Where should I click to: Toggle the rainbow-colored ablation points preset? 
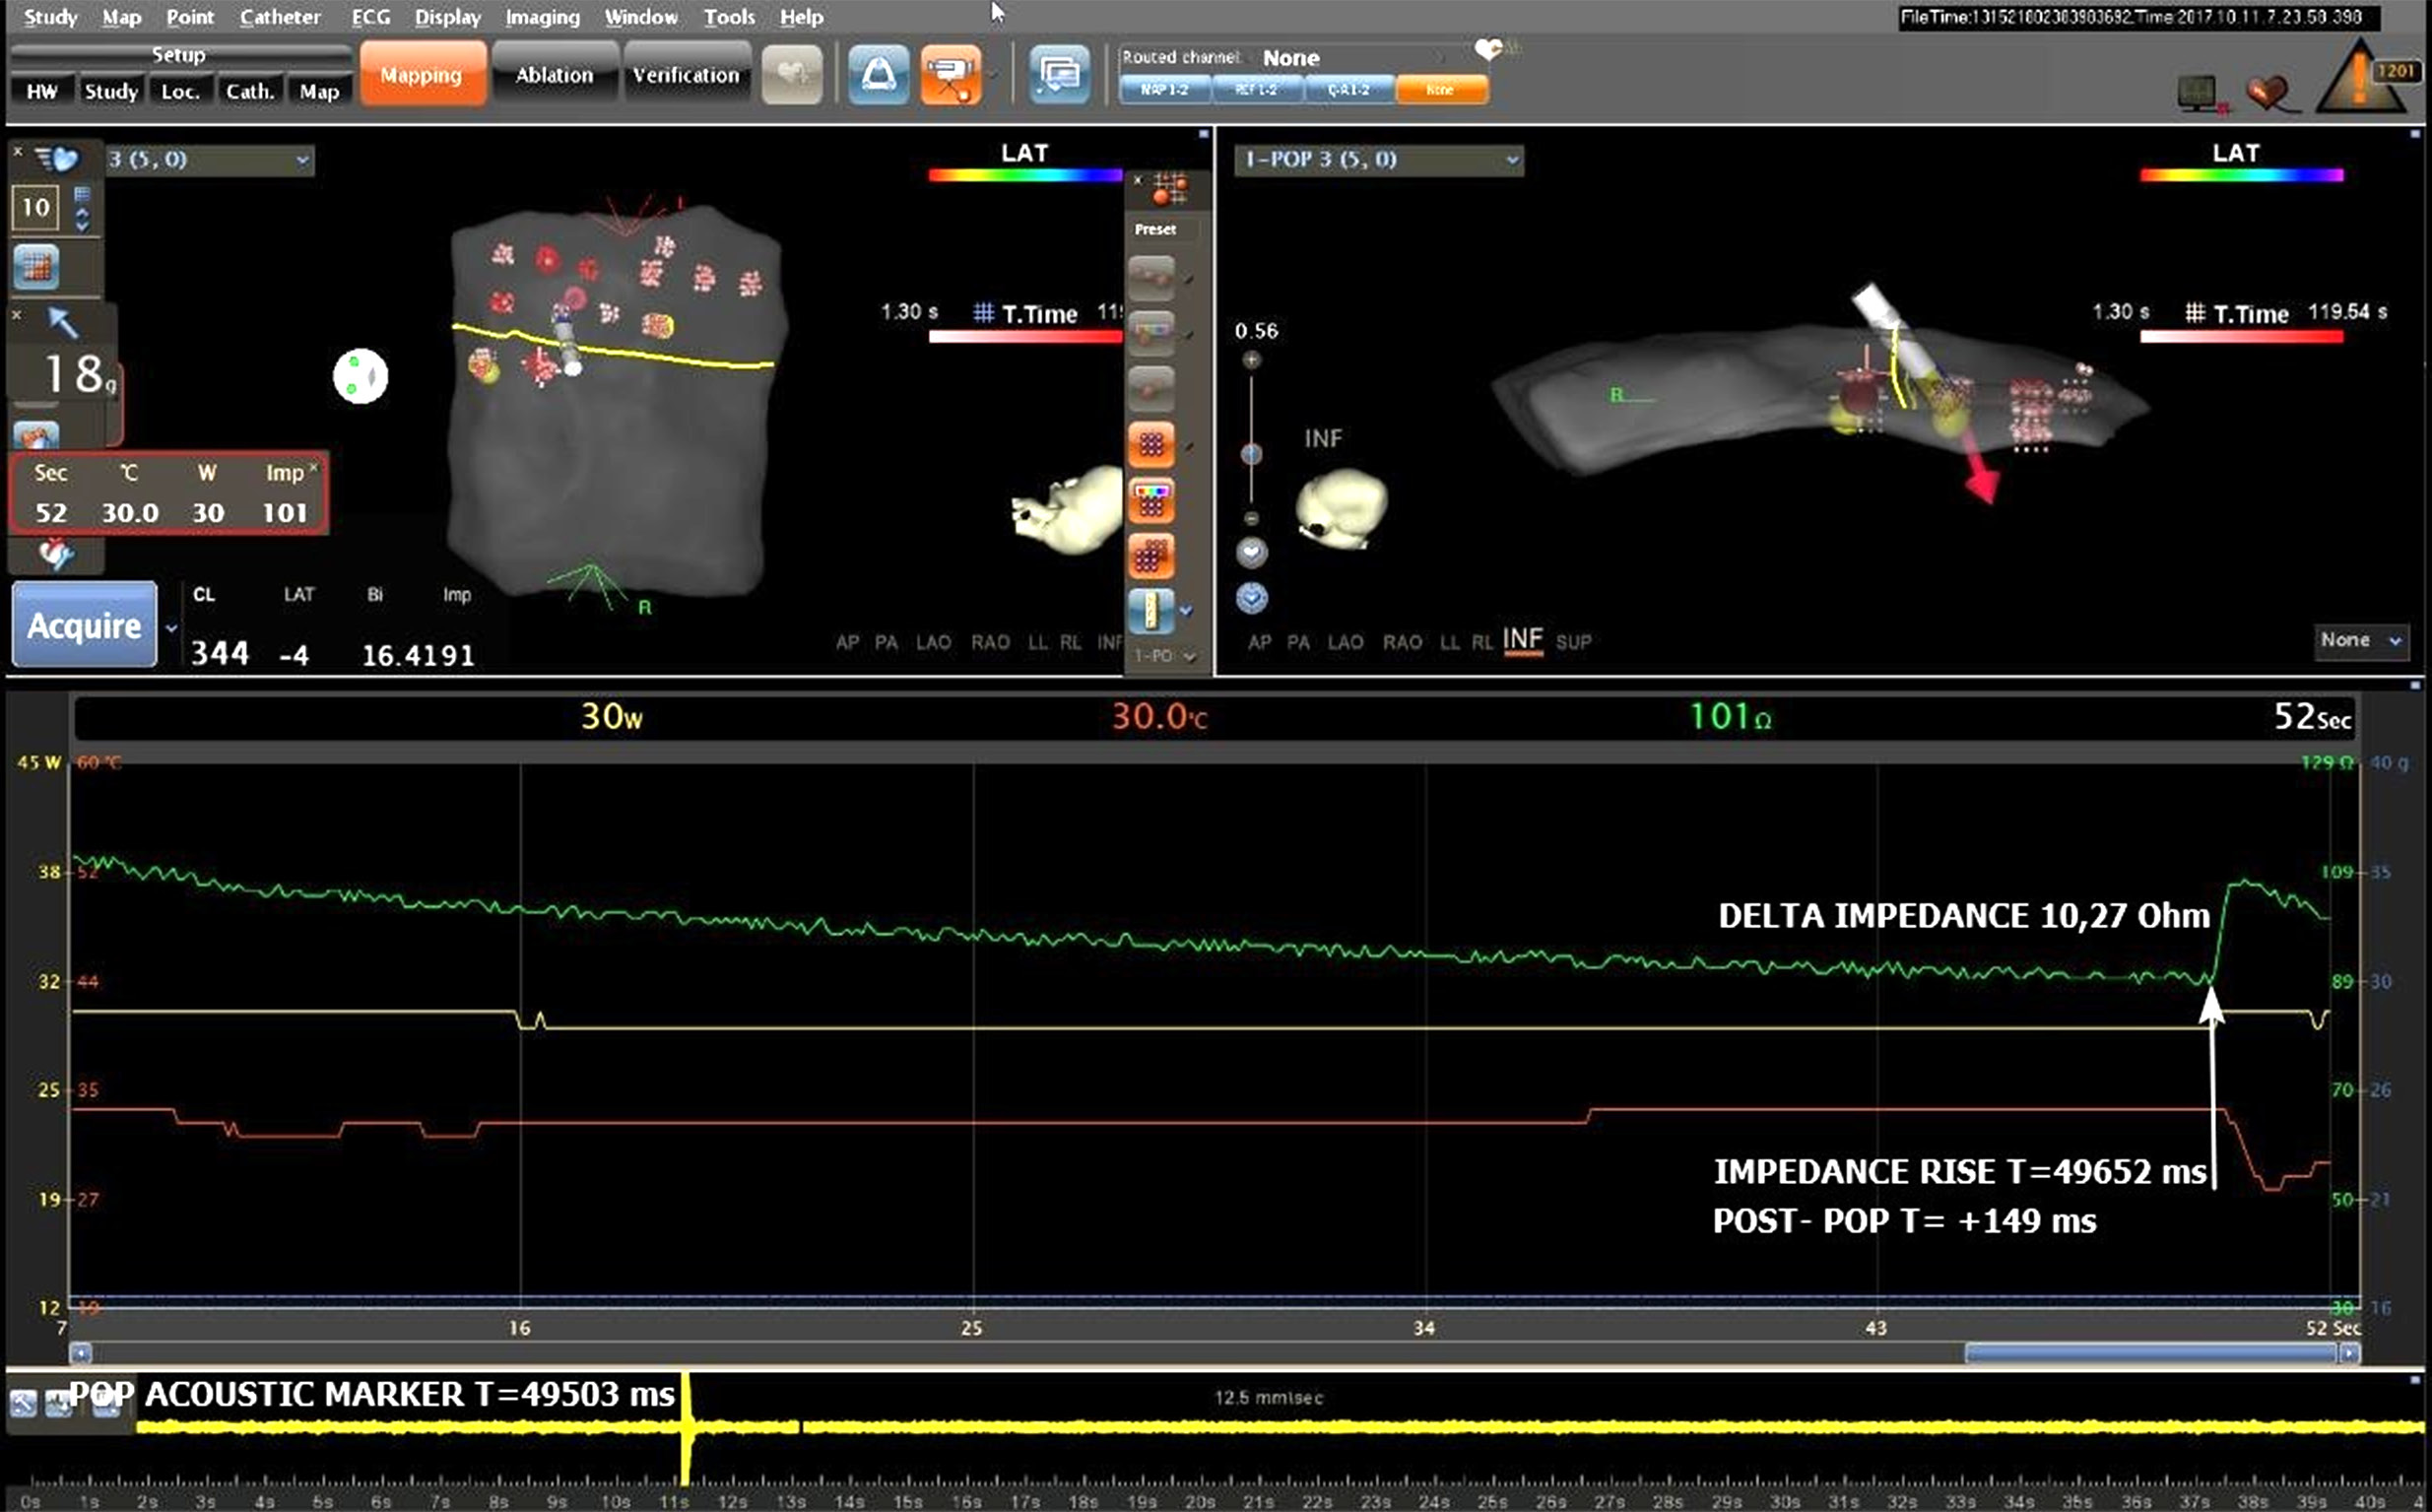click(x=1150, y=499)
